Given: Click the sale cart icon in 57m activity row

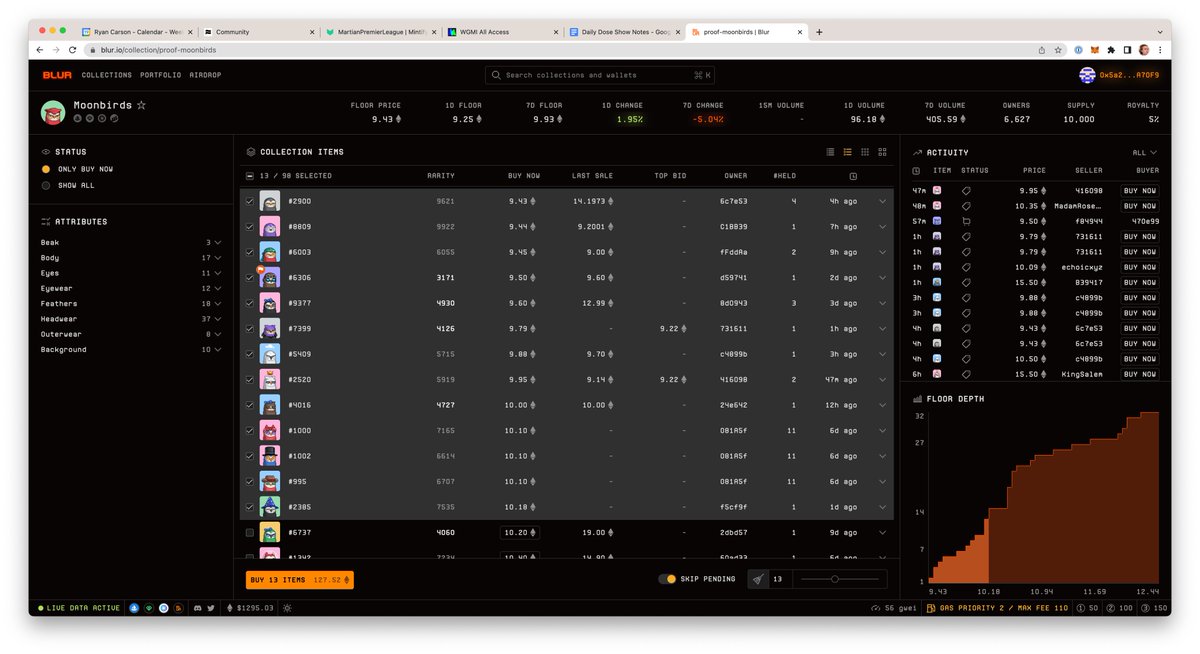Looking at the screenshot, I should (x=966, y=221).
